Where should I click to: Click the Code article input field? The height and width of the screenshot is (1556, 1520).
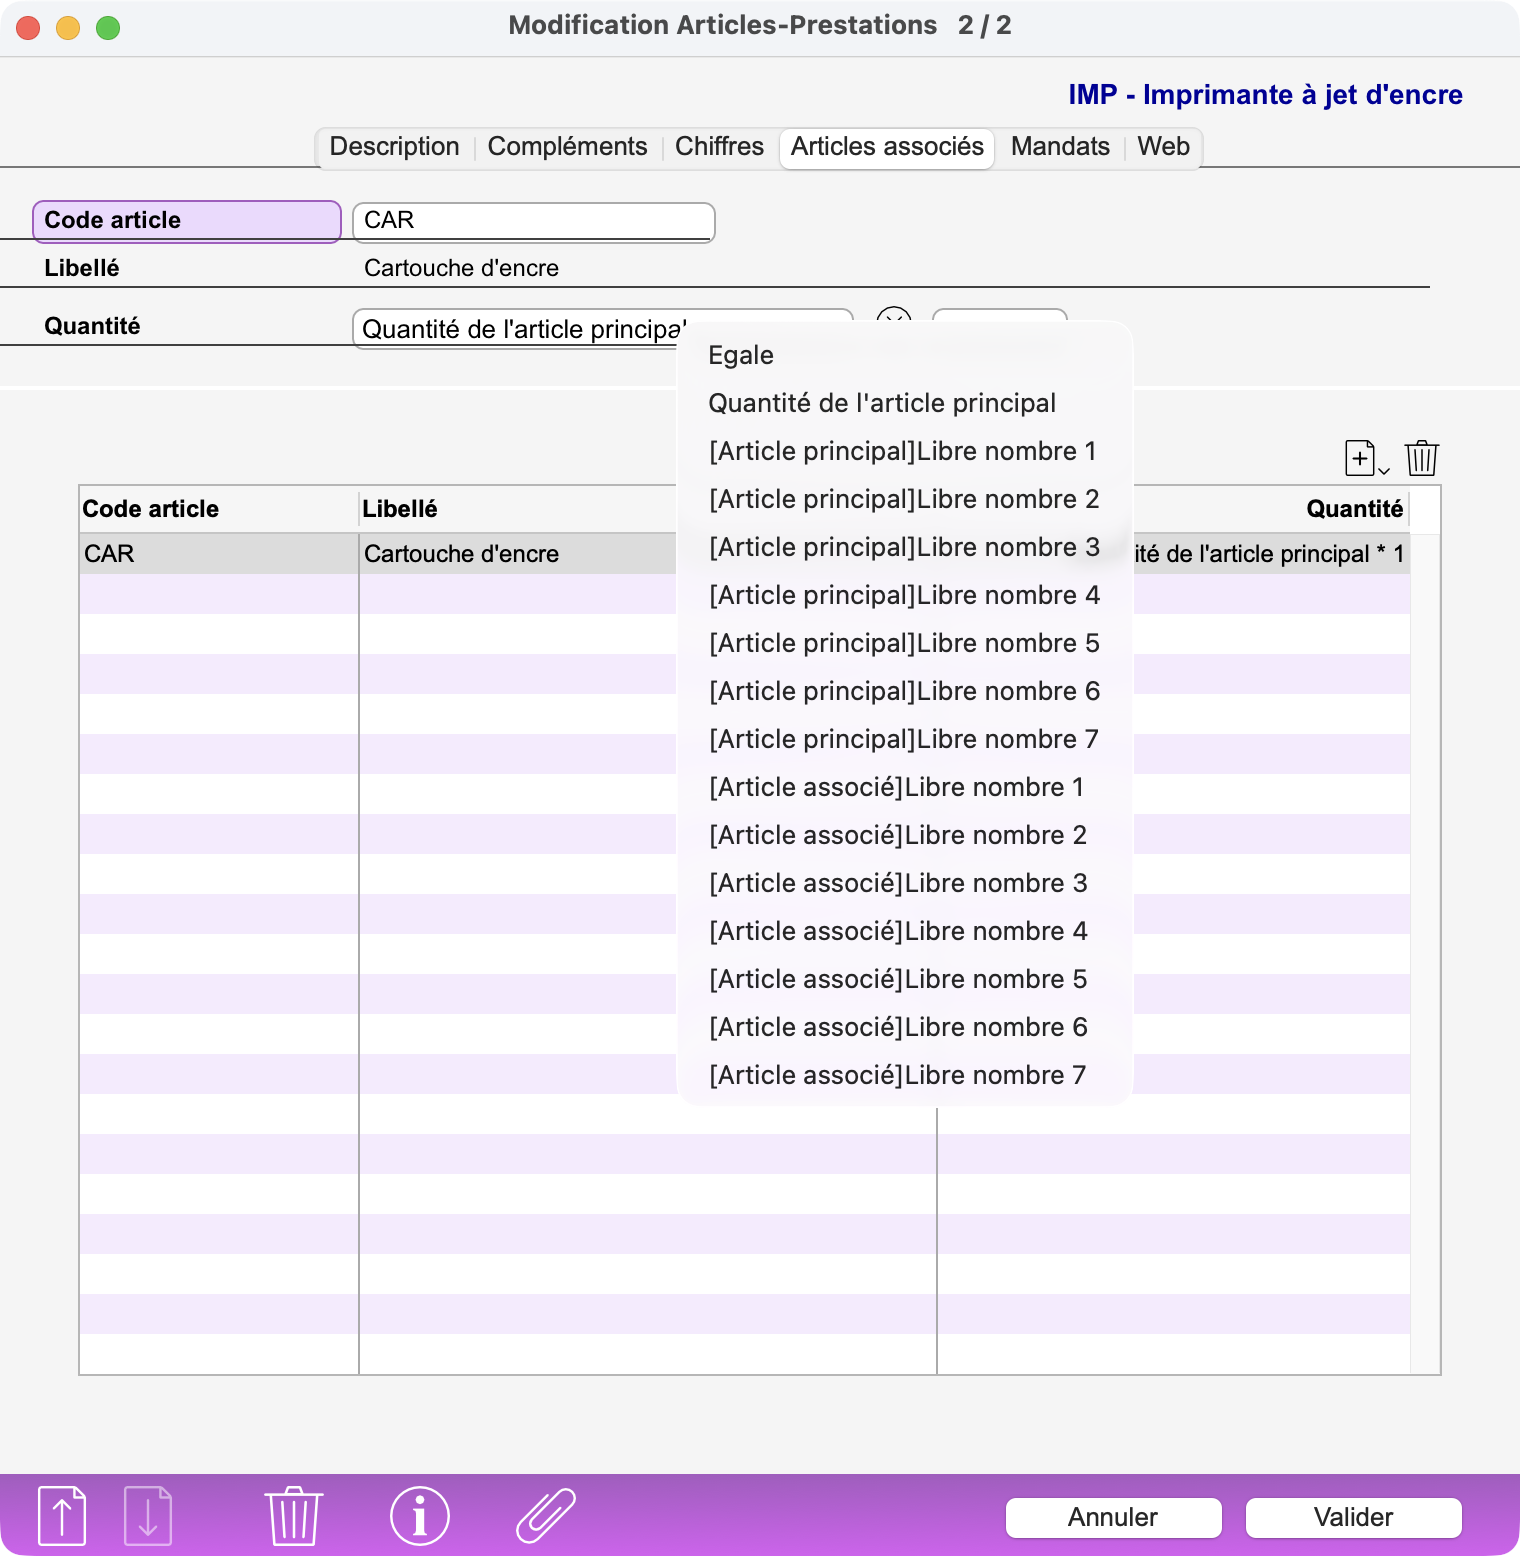534,221
